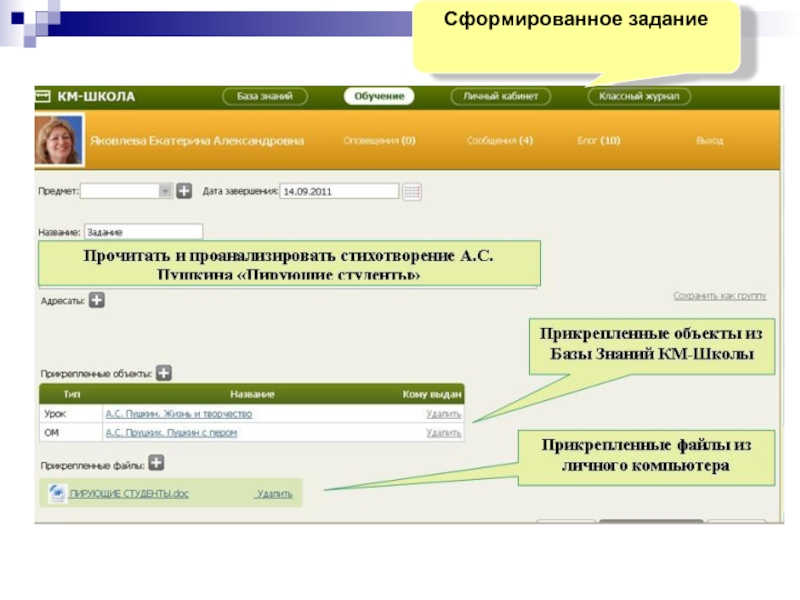Click the Дата завершения date field
The height and width of the screenshot is (600, 800).
pyautogui.click(x=339, y=191)
